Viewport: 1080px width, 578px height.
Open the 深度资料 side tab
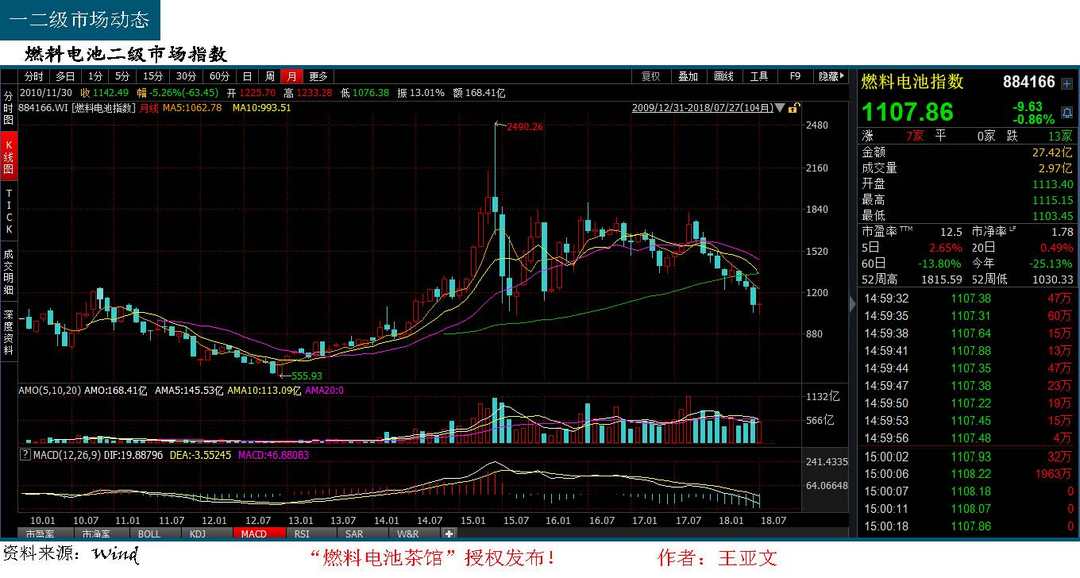[8, 333]
